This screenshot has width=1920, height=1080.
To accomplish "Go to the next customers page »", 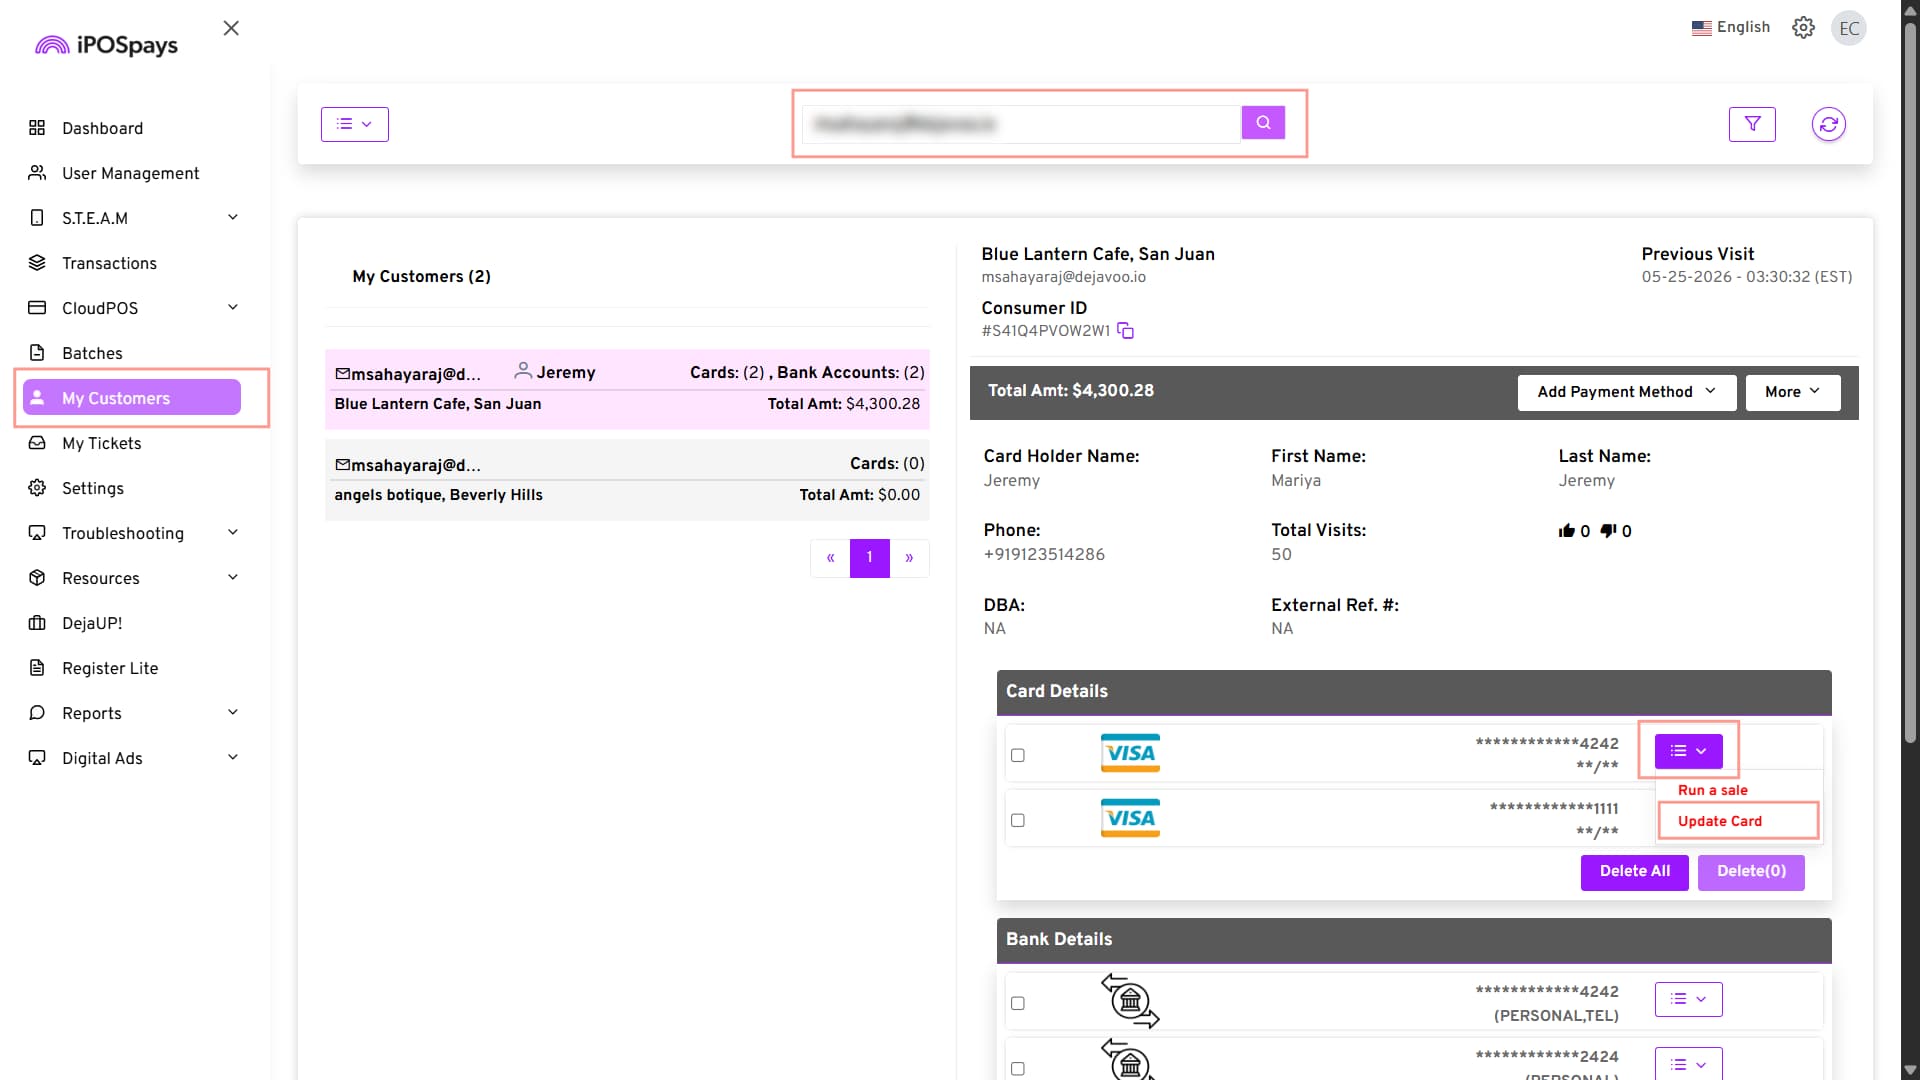I will pos(909,558).
